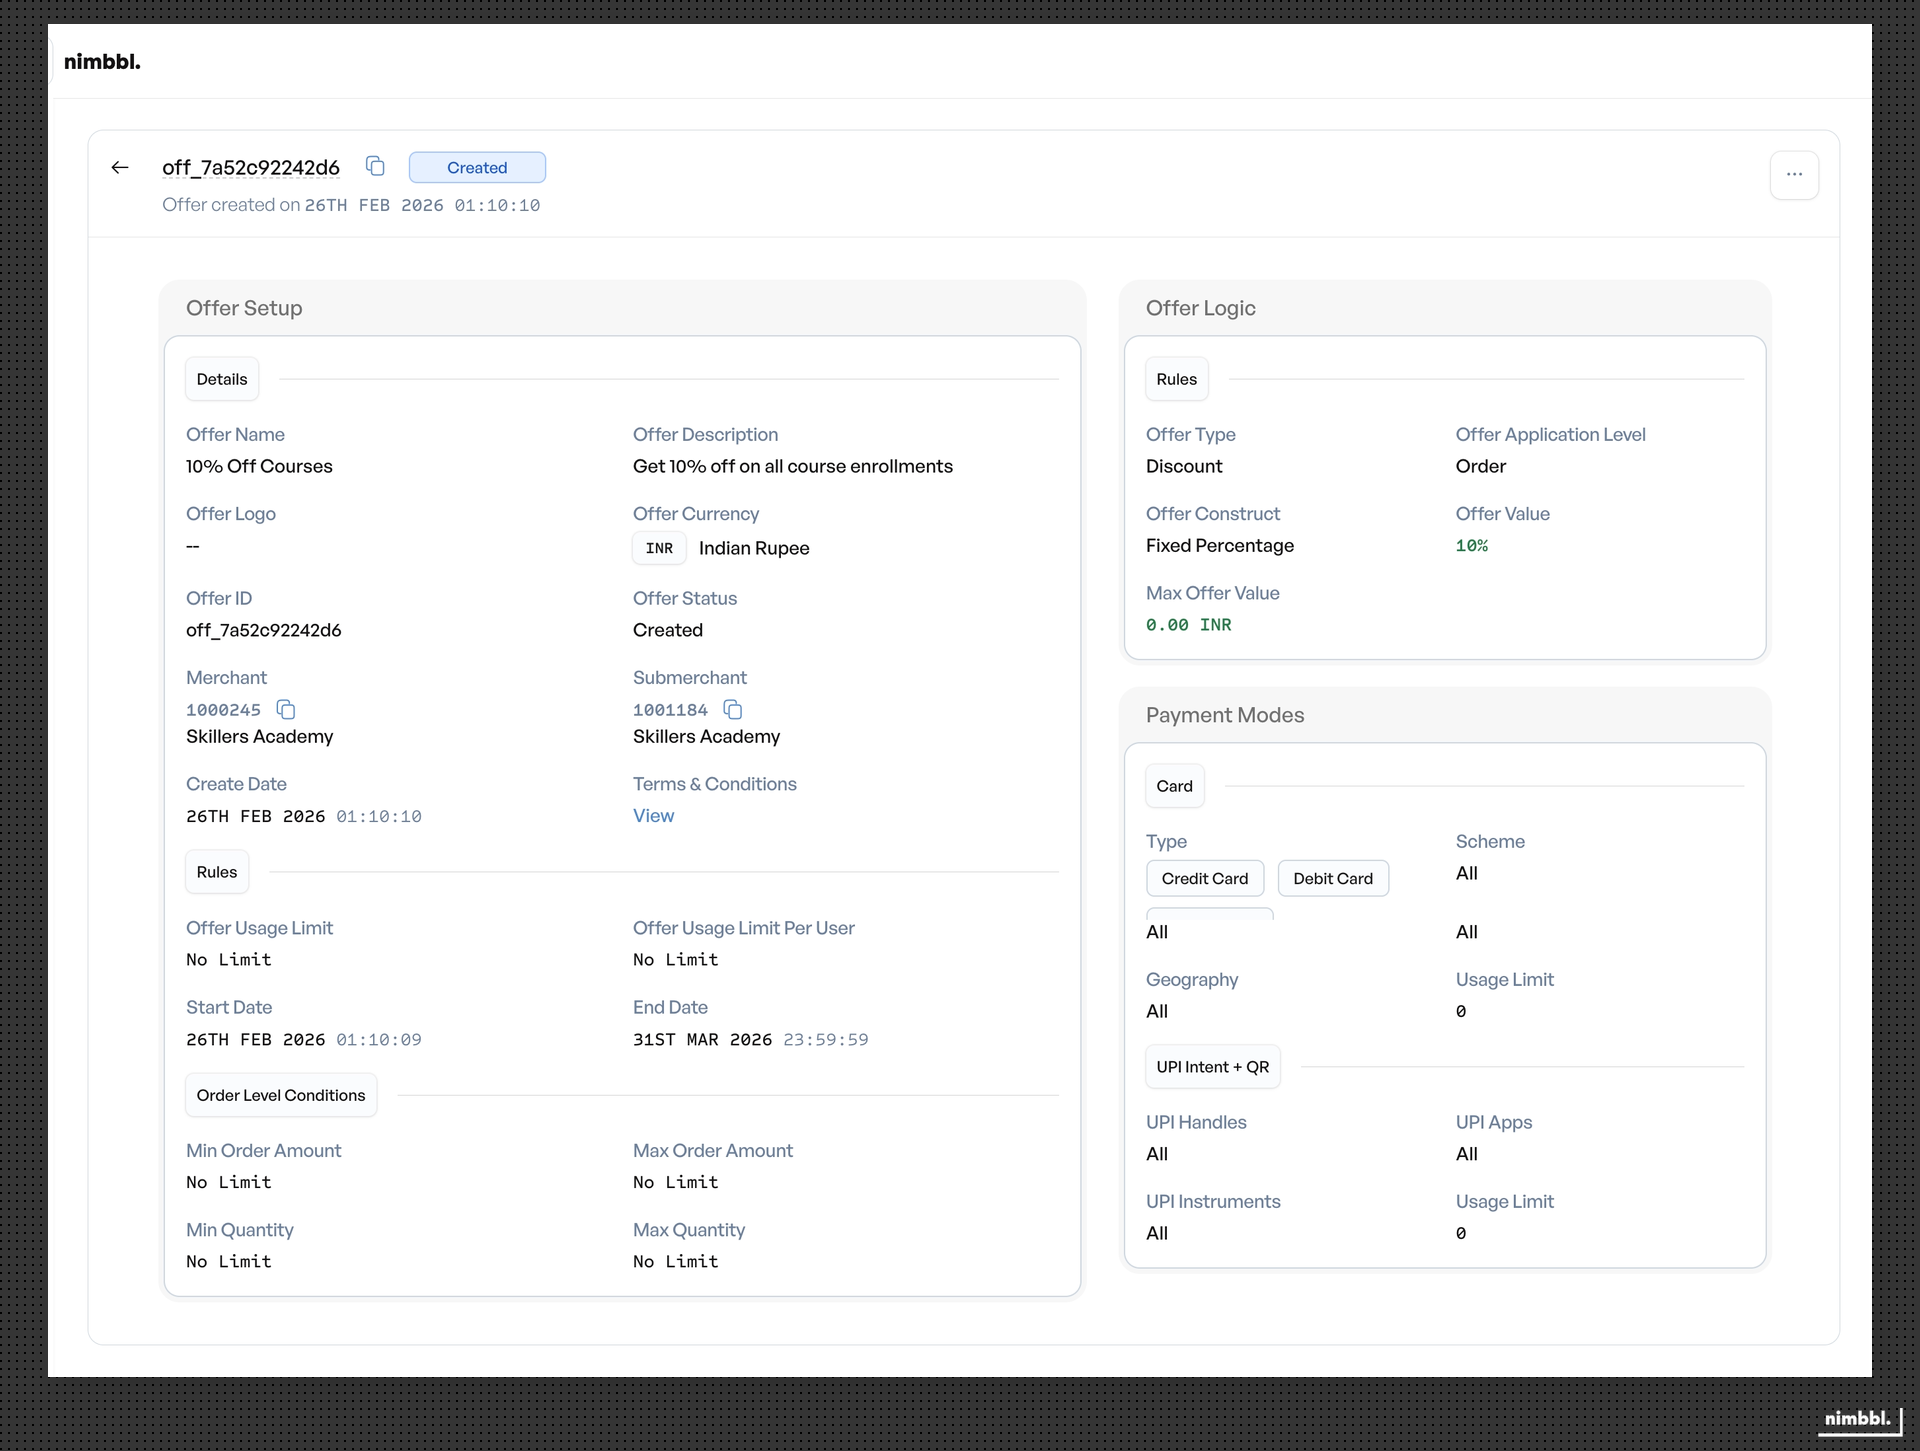Select the Credit Card type chip
The height and width of the screenshot is (1451, 1920).
(x=1204, y=879)
